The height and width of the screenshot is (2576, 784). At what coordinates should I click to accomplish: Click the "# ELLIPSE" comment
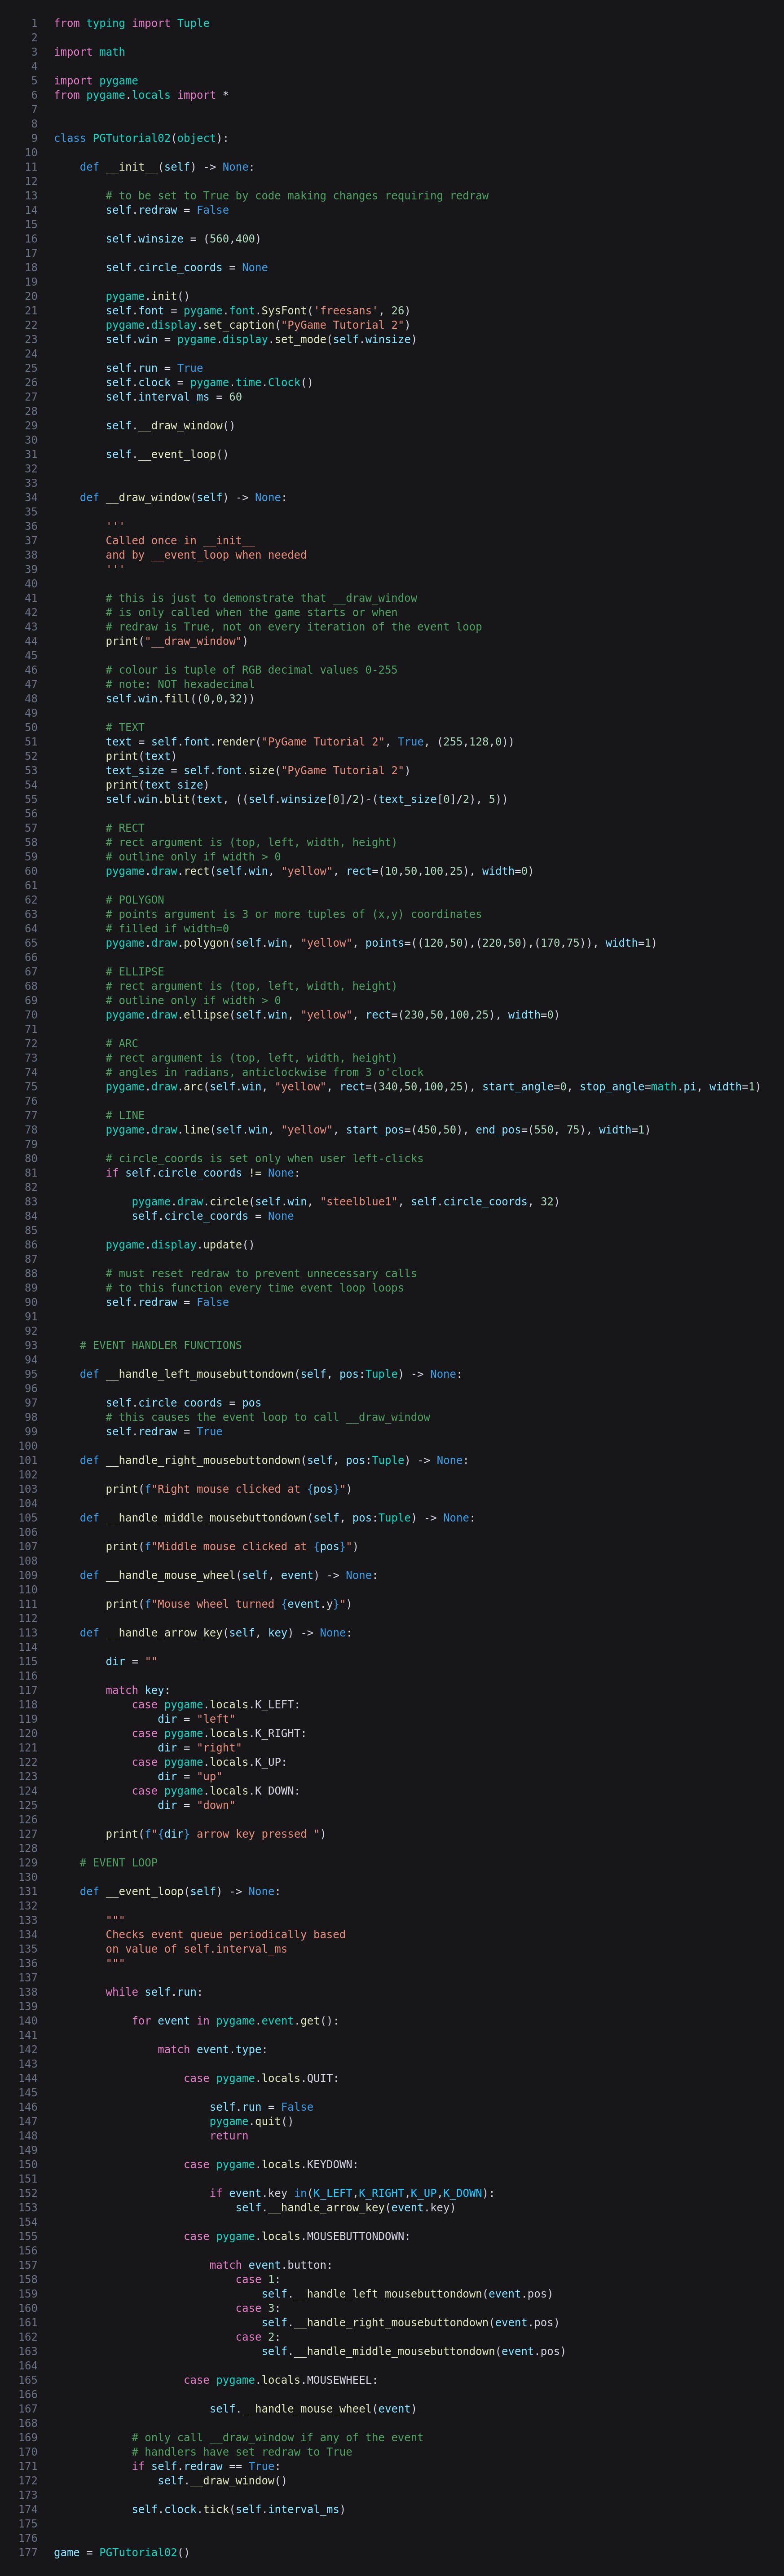135,971
